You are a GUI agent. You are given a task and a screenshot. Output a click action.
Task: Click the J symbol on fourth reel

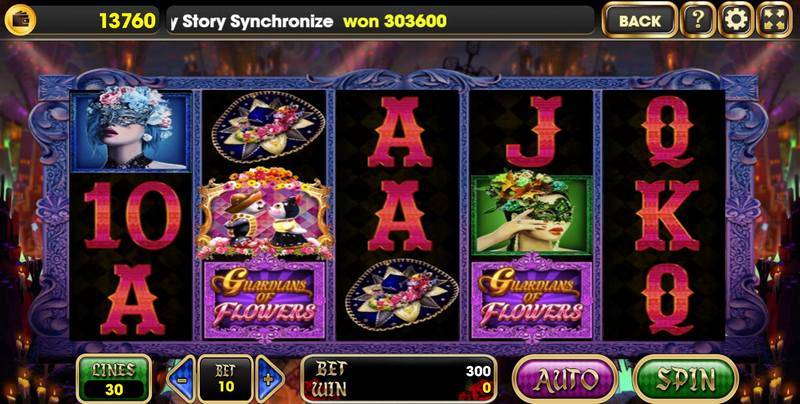pos(534,132)
